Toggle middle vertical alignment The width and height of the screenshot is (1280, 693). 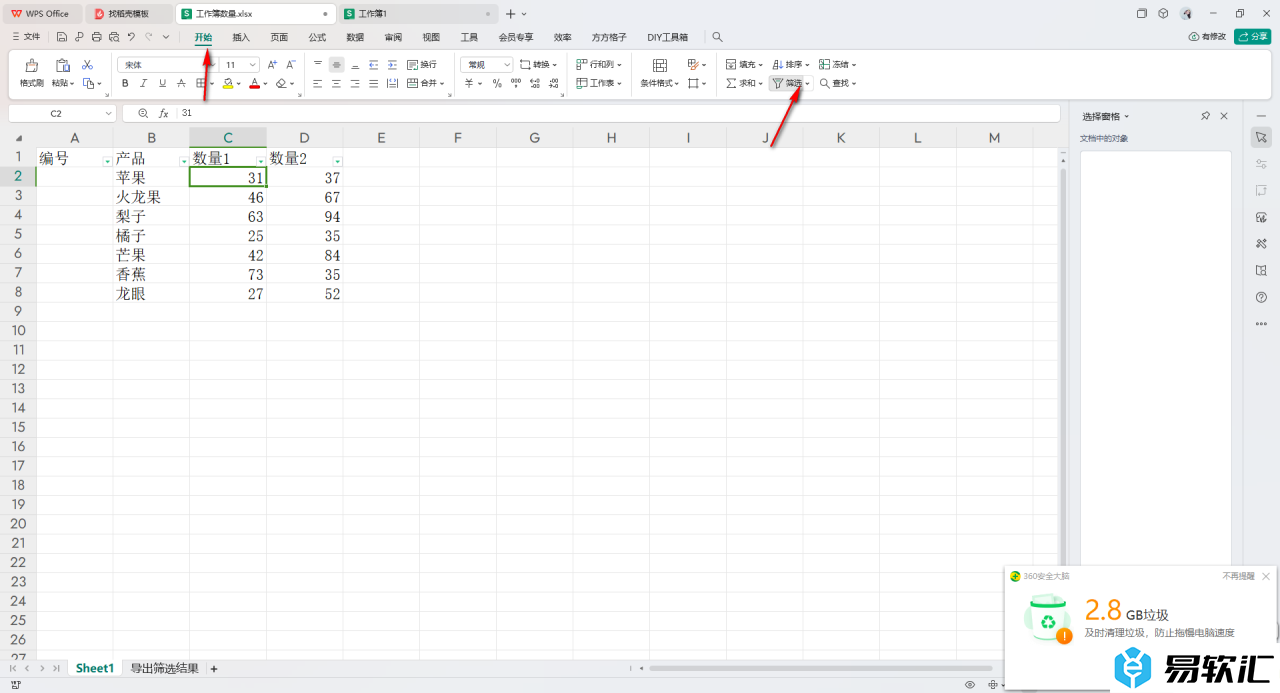tap(336, 64)
